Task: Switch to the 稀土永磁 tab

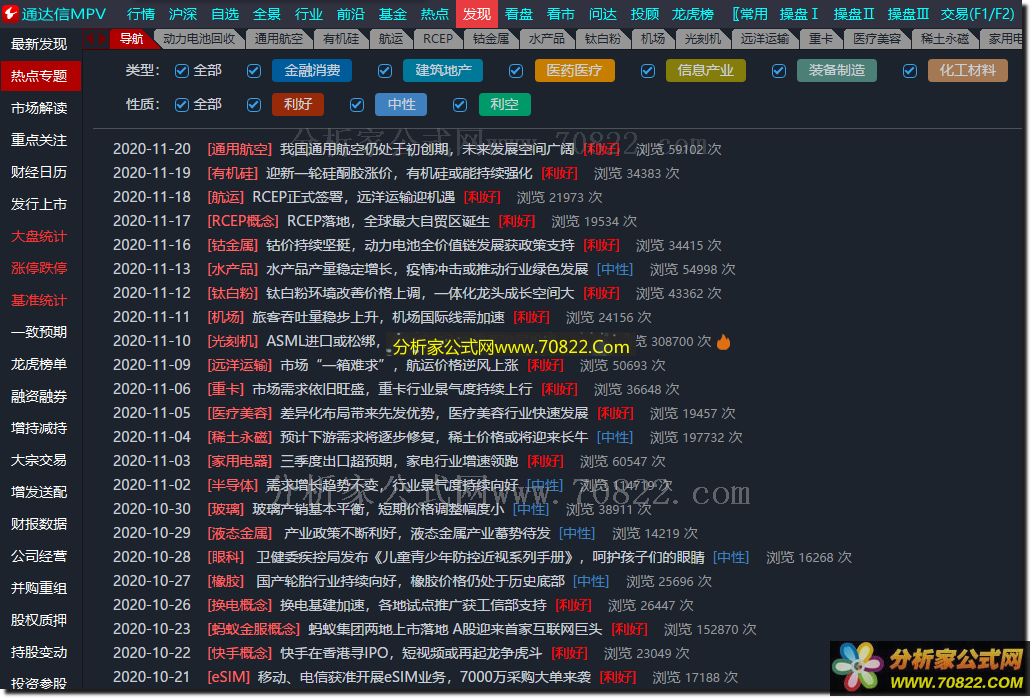Action: pyautogui.click(x=944, y=39)
